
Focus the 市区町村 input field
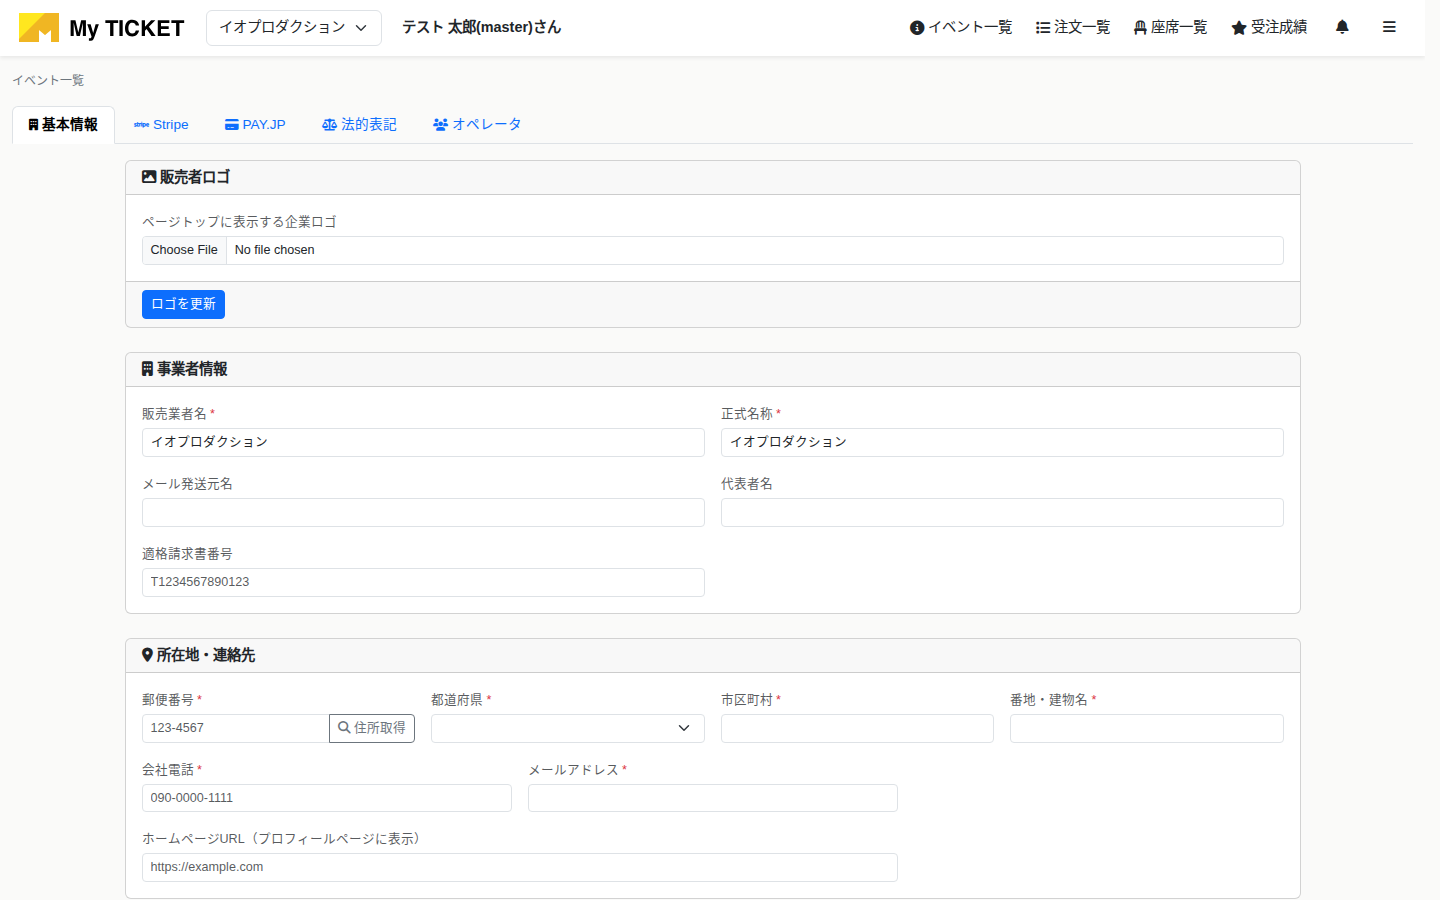(857, 728)
